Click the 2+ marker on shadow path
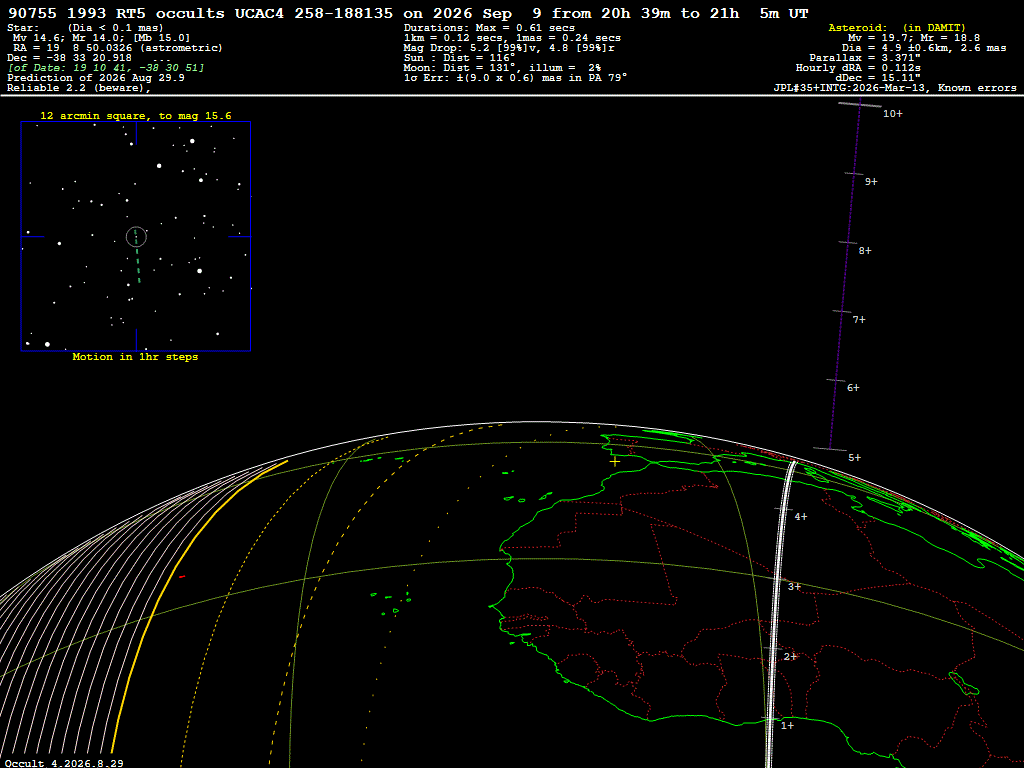This screenshot has height=768, width=1024. coord(790,656)
